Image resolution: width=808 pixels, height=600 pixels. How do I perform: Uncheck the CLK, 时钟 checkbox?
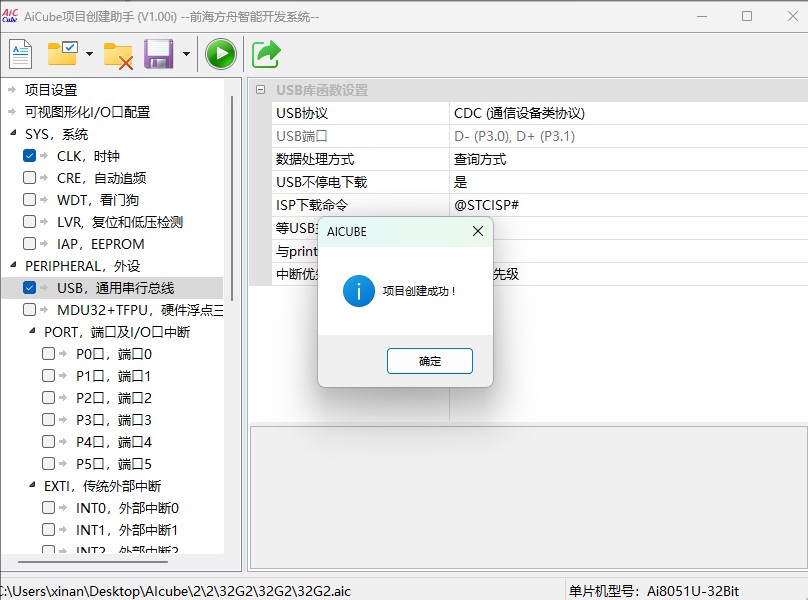point(29,155)
